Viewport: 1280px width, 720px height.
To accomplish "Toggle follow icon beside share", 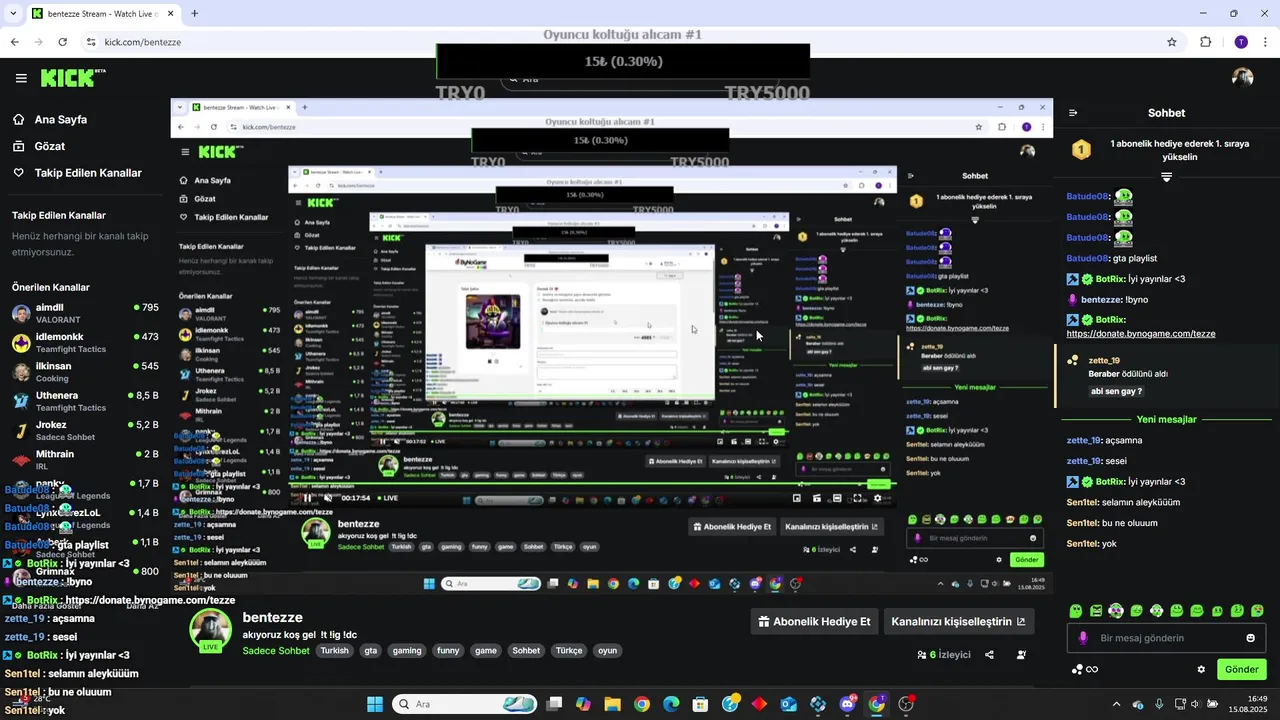I will 1021,655.
